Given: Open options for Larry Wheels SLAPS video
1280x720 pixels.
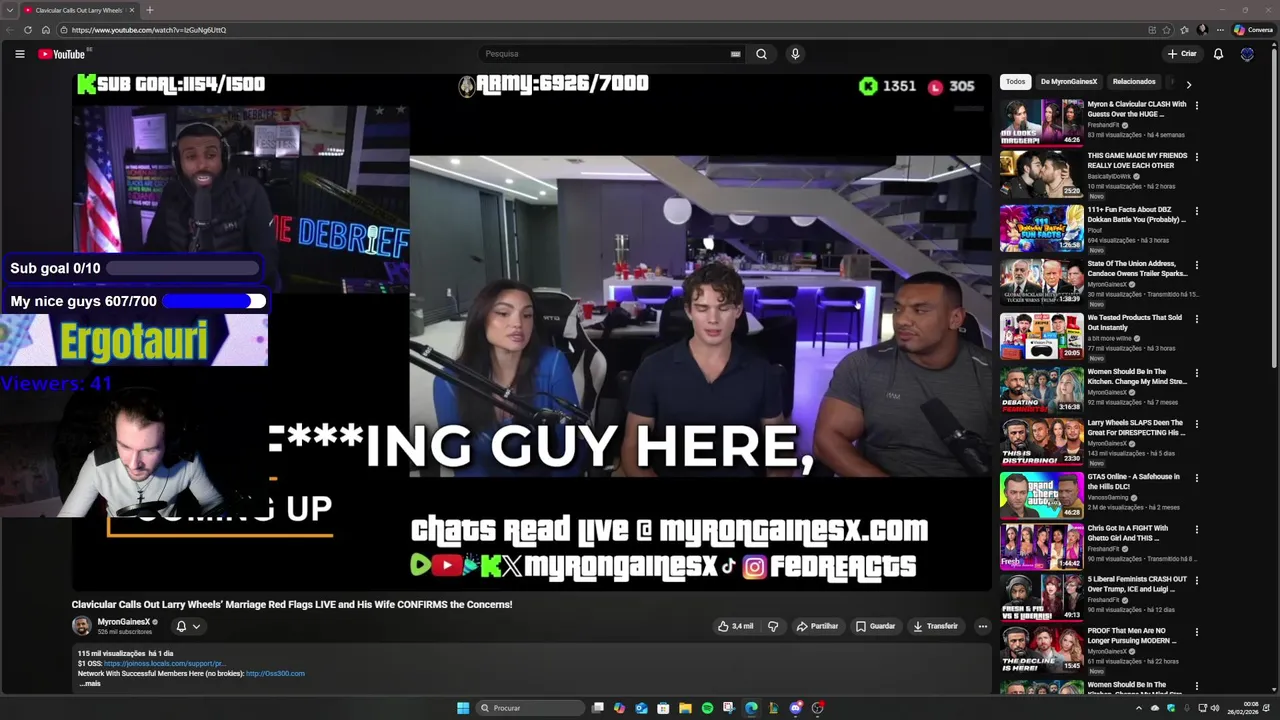Looking at the screenshot, I should (1196, 424).
